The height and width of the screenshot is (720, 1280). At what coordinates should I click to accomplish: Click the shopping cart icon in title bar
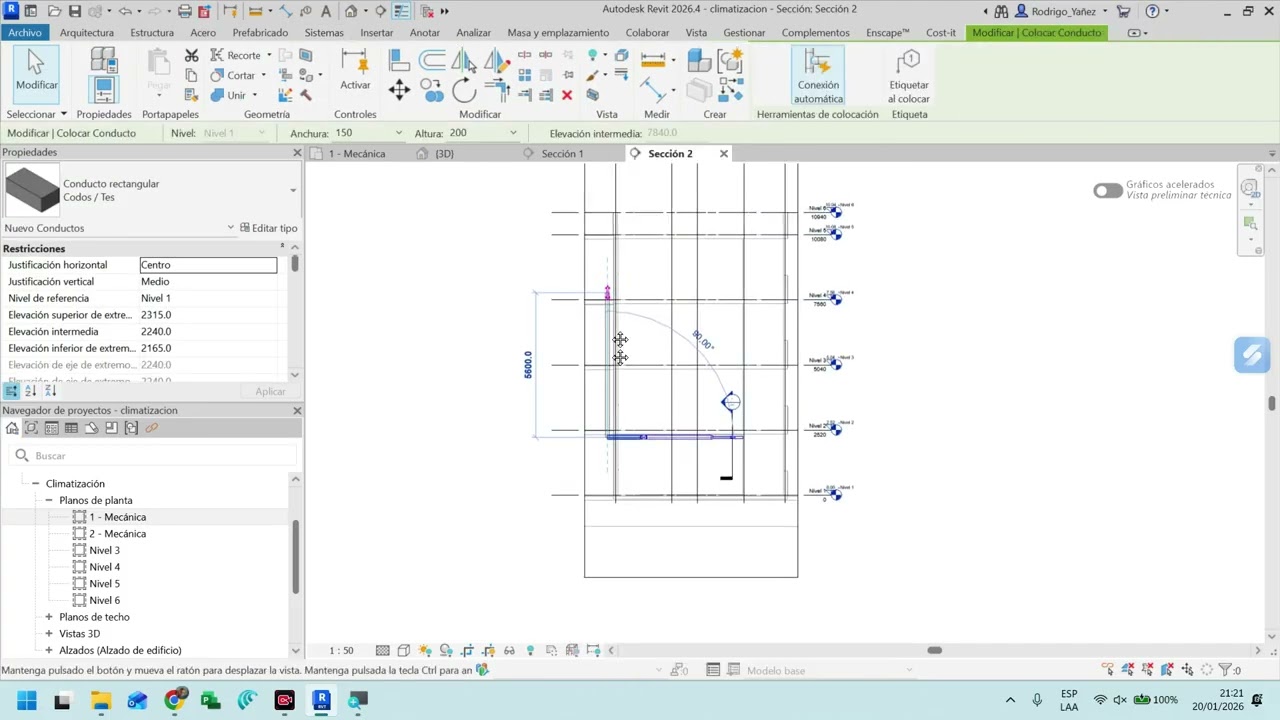tap(1123, 11)
